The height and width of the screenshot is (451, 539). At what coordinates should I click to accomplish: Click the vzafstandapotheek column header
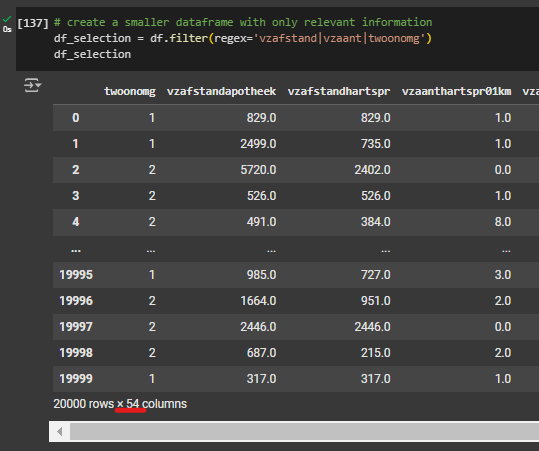click(221, 91)
